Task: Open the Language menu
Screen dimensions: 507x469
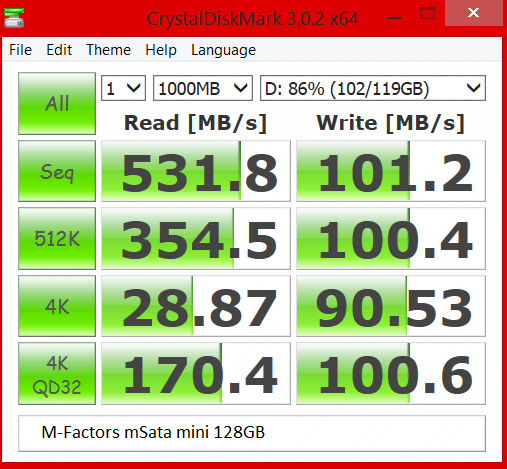Action: pyautogui.click(x=223, y=50)
